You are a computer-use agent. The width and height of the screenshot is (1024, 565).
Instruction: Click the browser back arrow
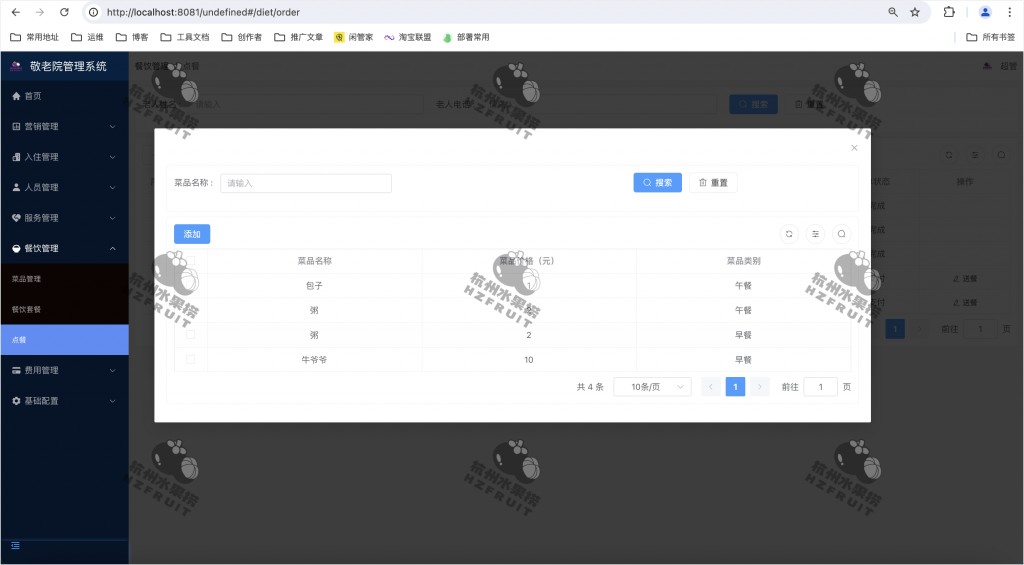tap(16, 12)
